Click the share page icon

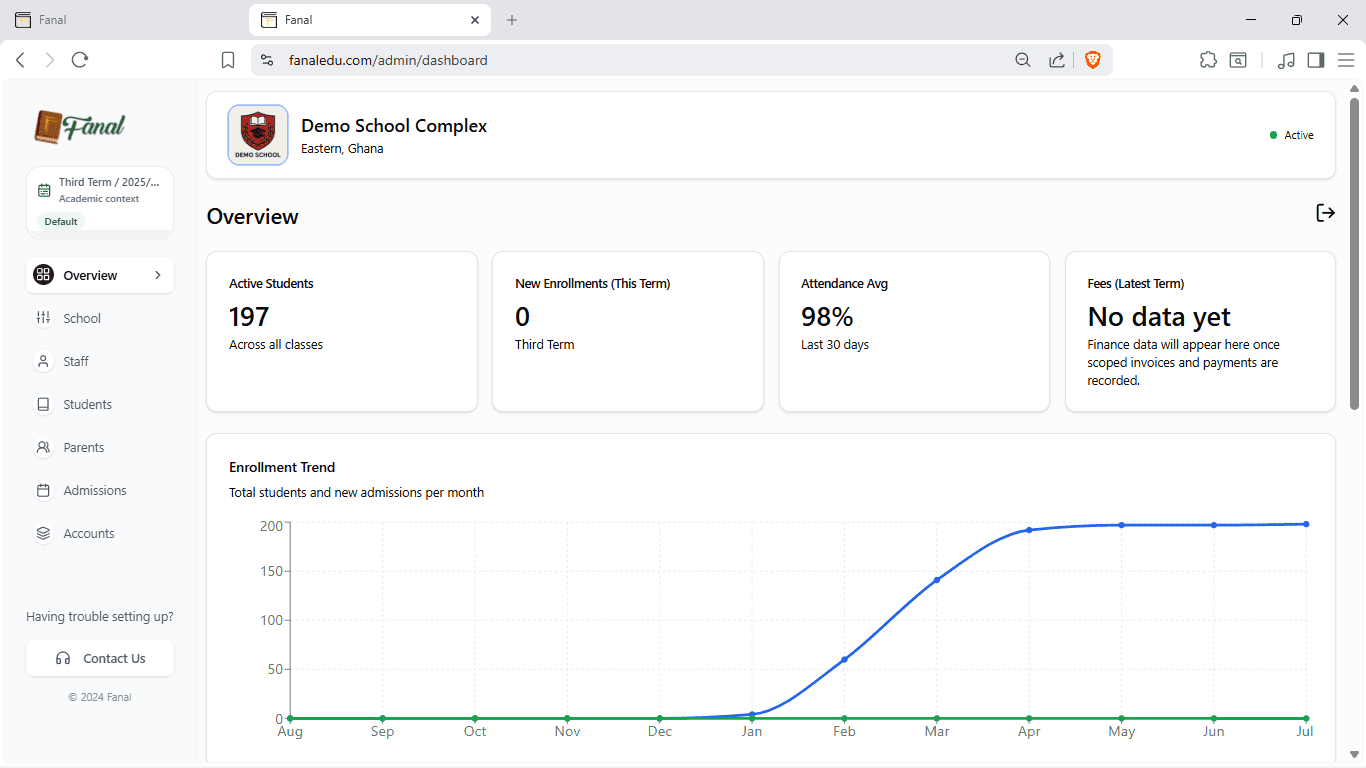point(1056,60)
